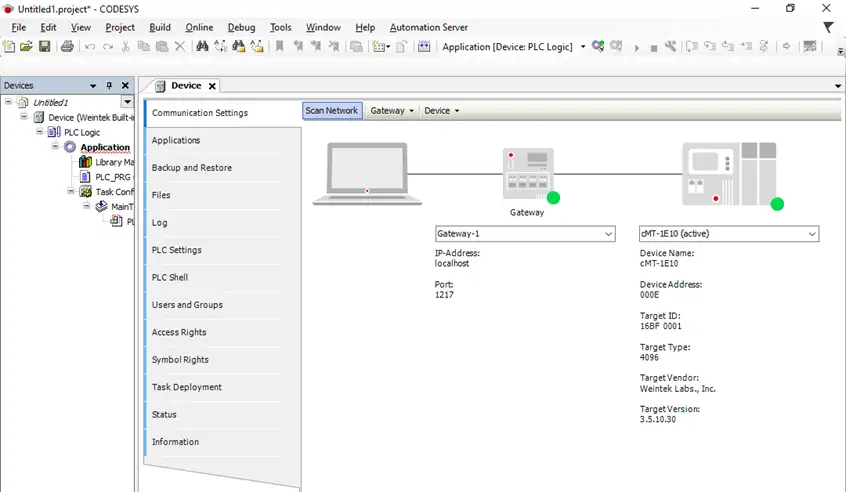Open the Devices panel options arrow
Viewport: 846px width, 492px height.
(93, 86)
